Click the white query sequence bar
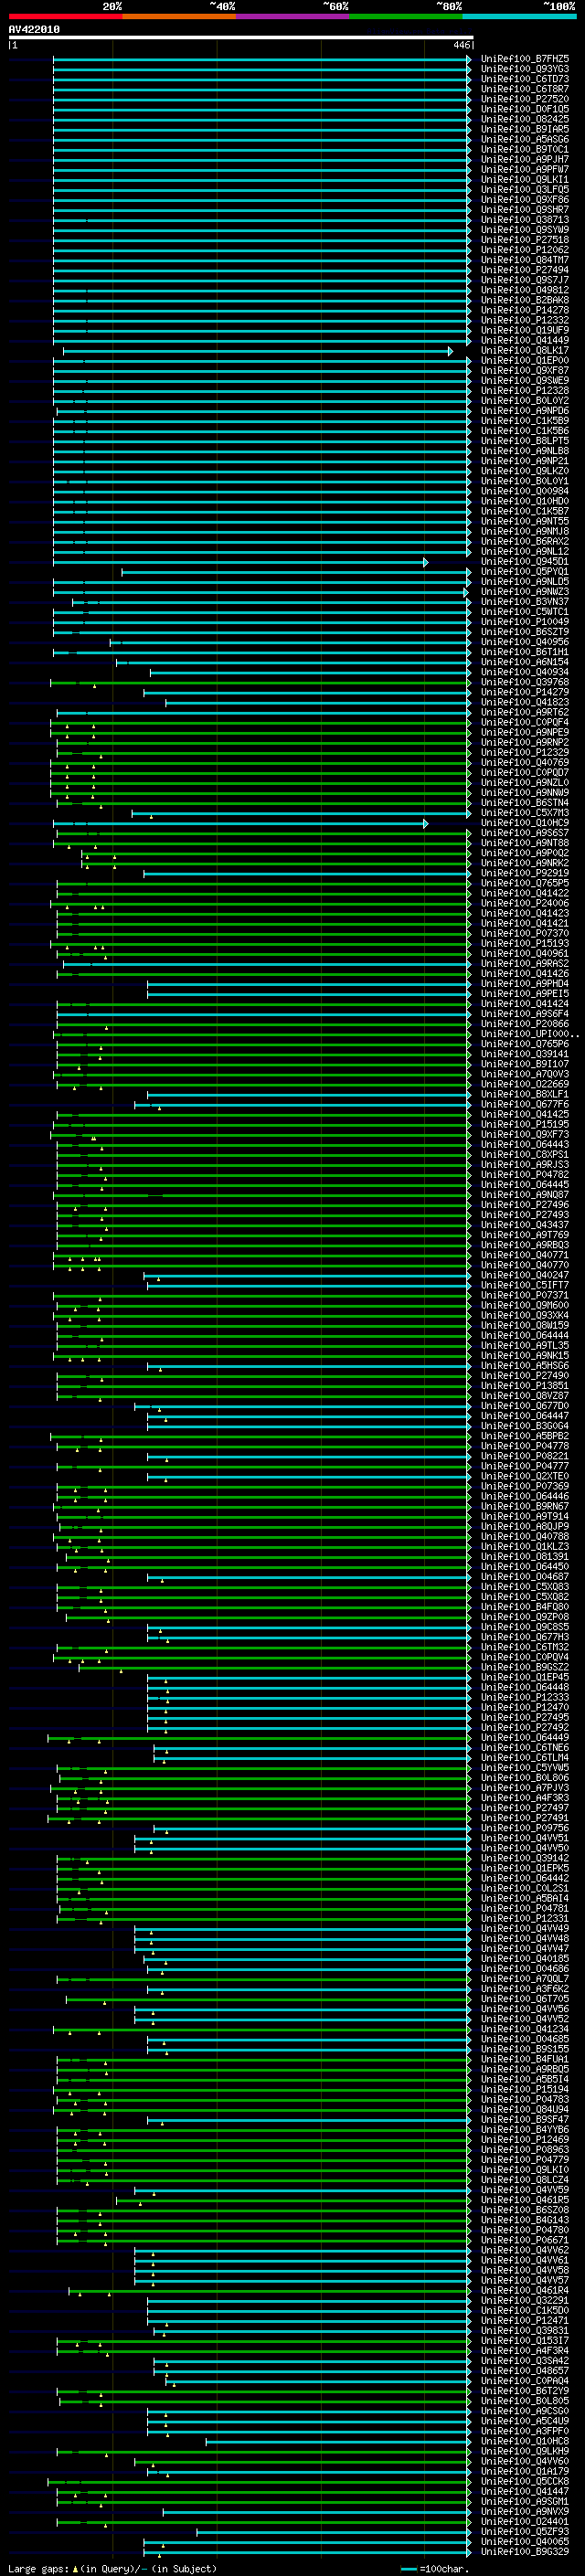Screen dimensions: 585x2576 (240, 38)
